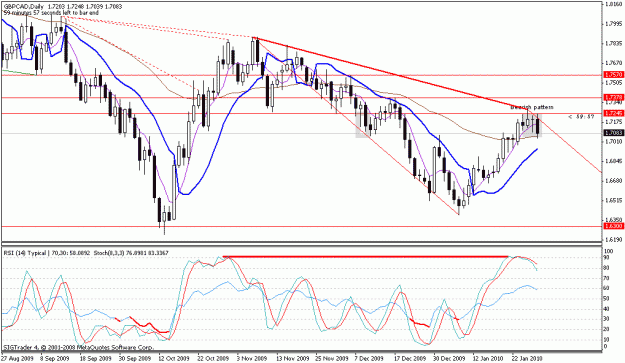625x363 pixels.
Task: Click the 18 Sep 2009 date label
Action: pos(95,358)
